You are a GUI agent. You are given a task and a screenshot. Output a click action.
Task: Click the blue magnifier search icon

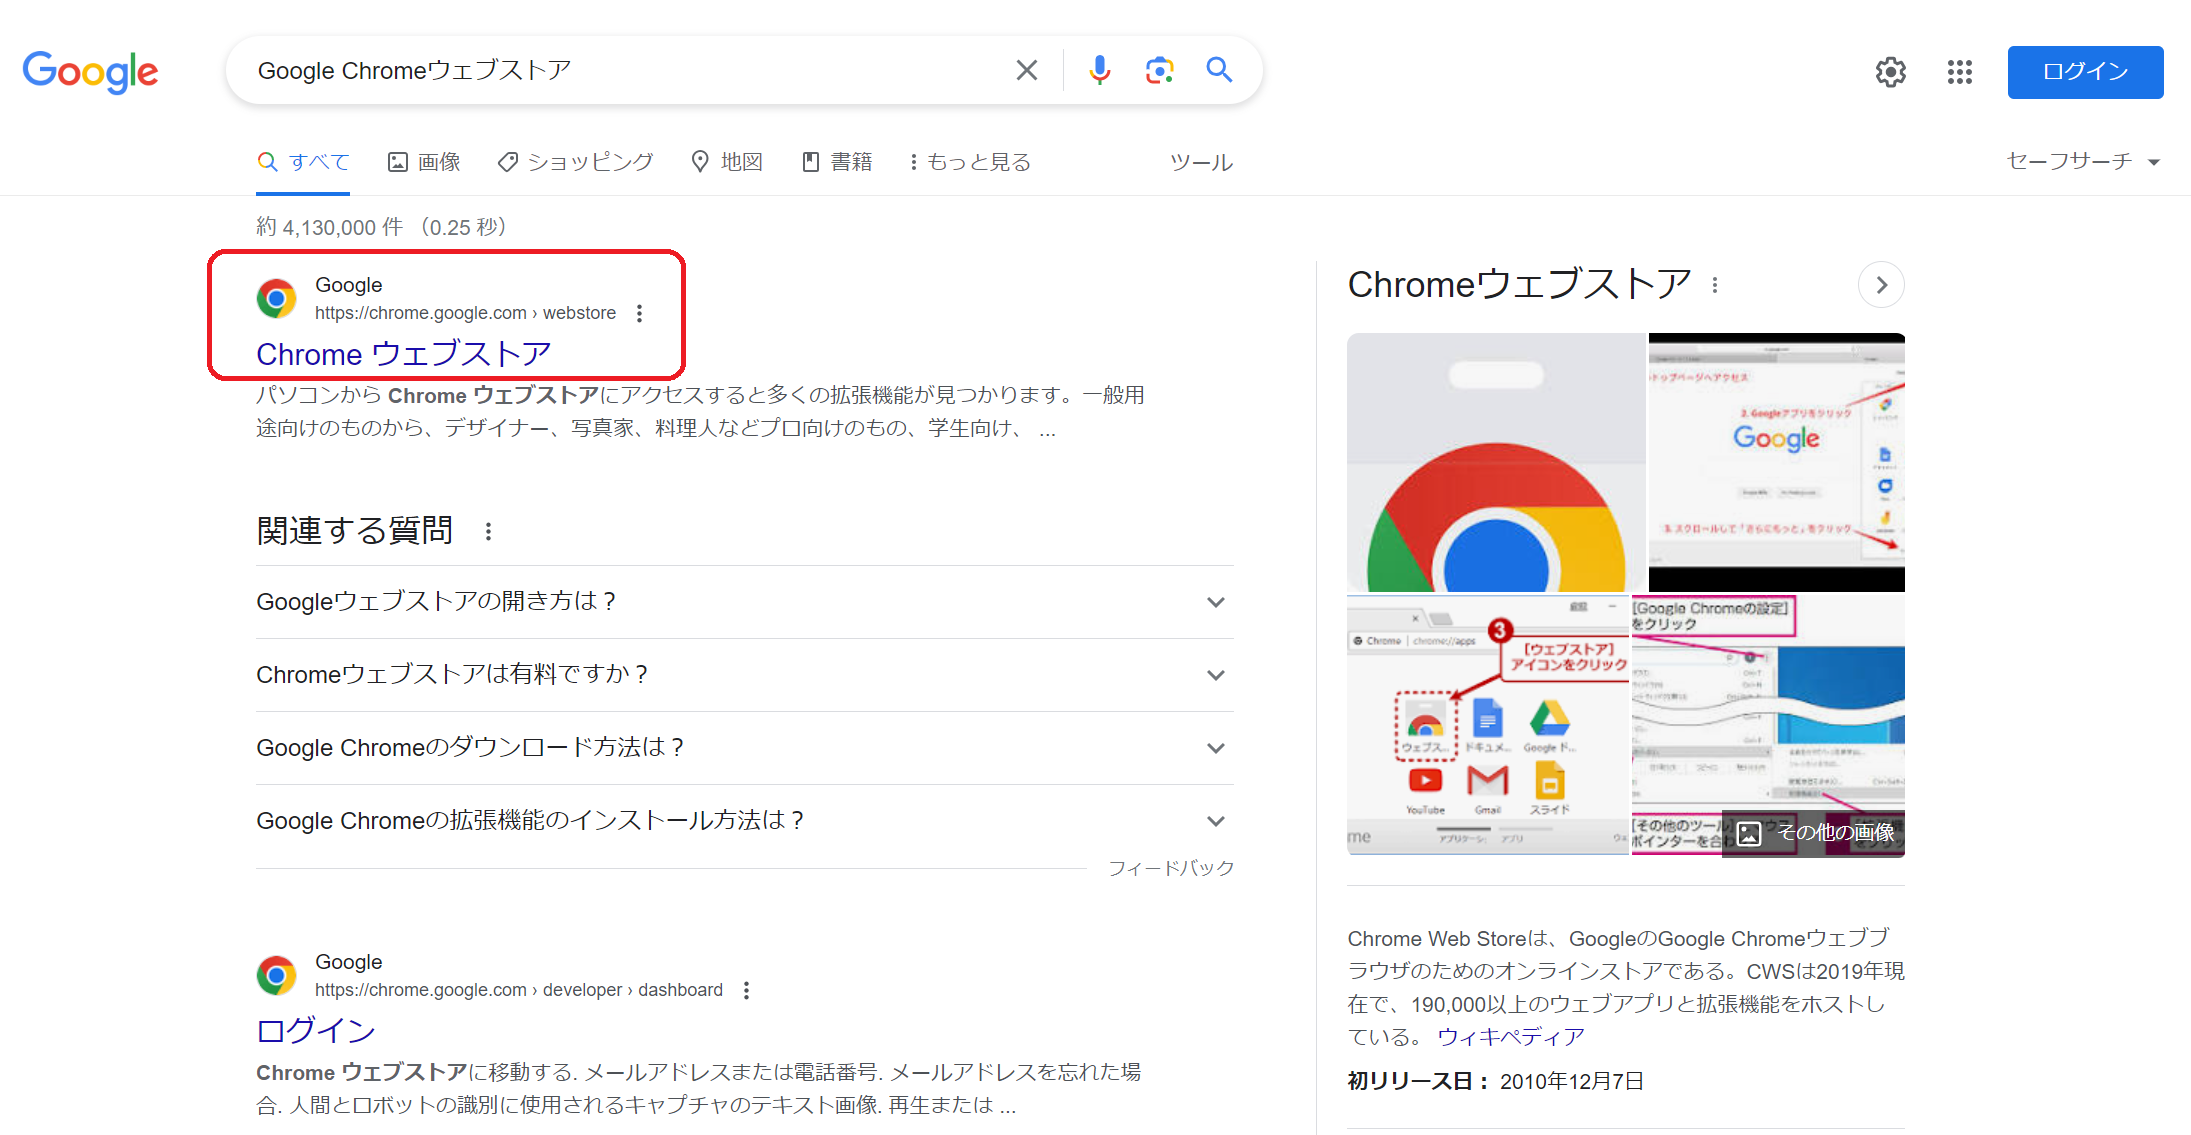pyautogui.click(x=1219, y=70)
